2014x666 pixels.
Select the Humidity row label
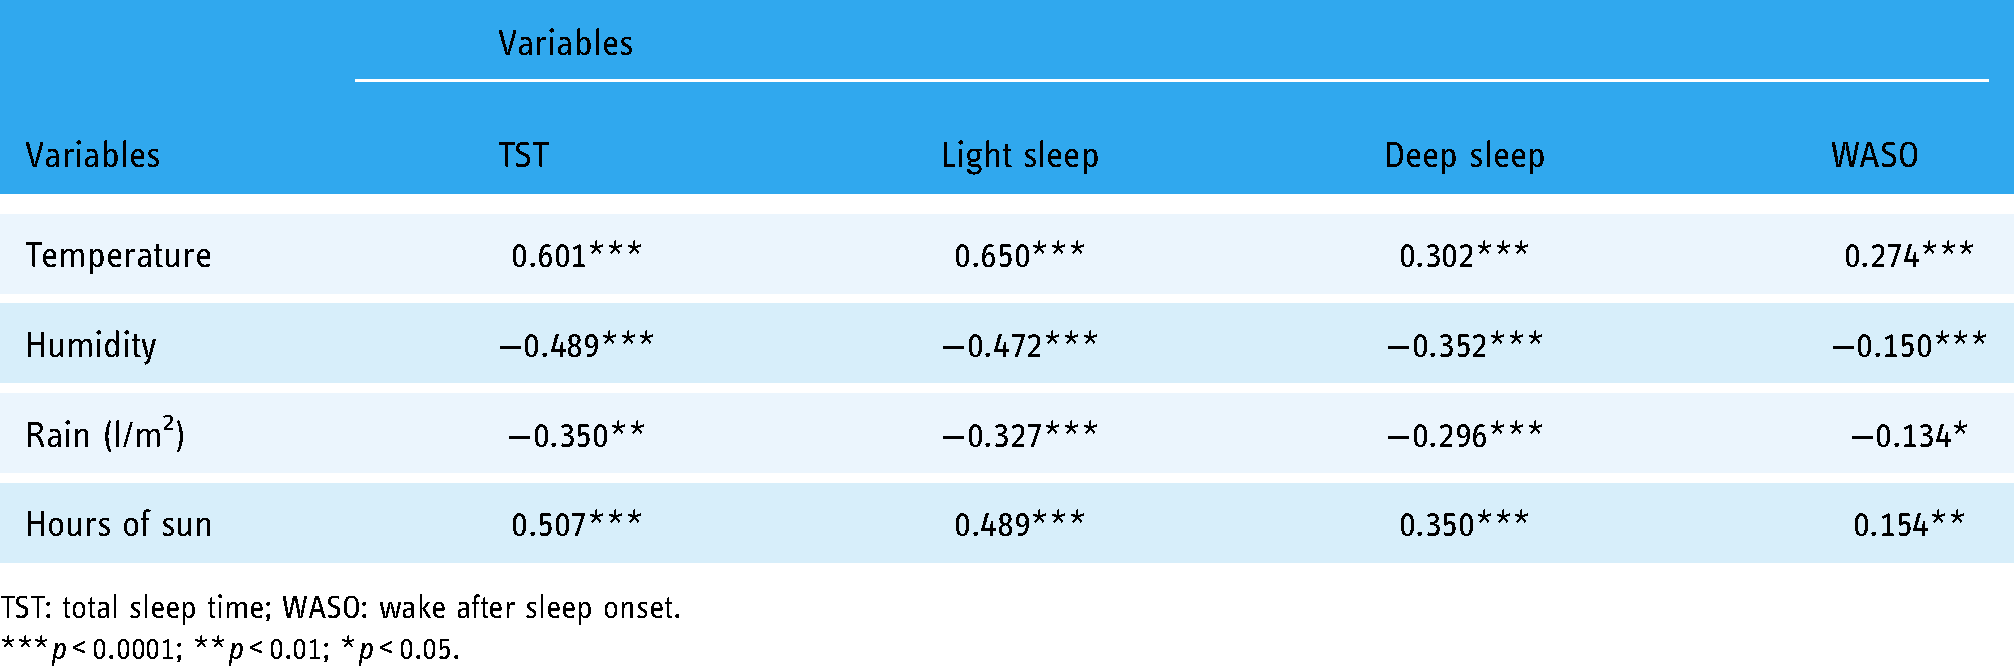[x=91, y=345]
